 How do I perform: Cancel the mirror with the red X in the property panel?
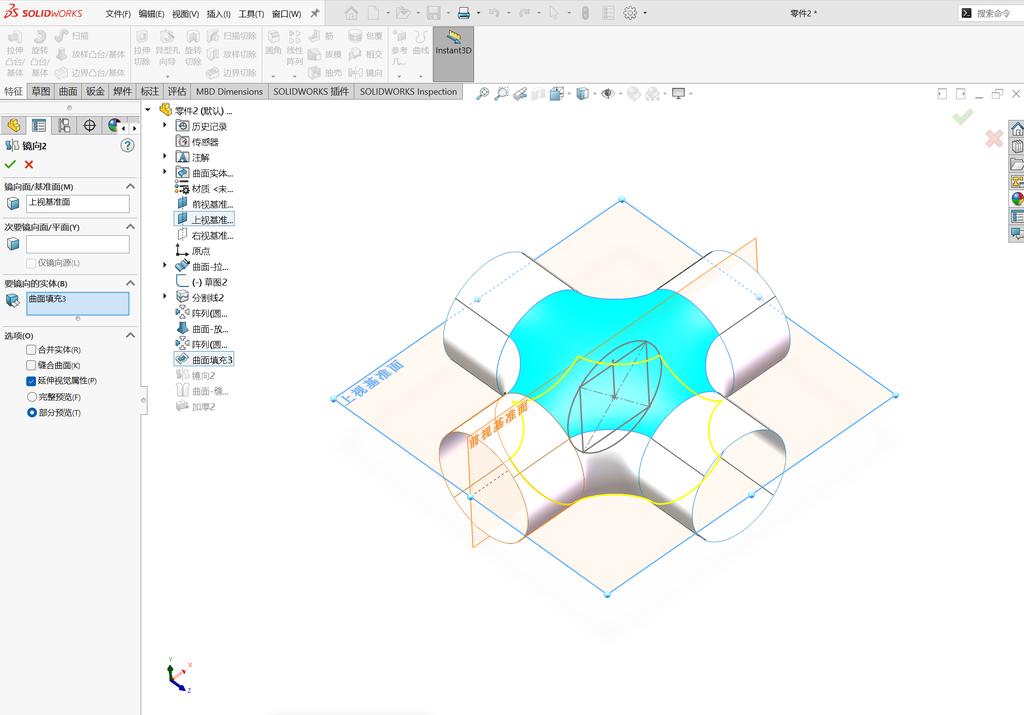(x=29, y=165)
